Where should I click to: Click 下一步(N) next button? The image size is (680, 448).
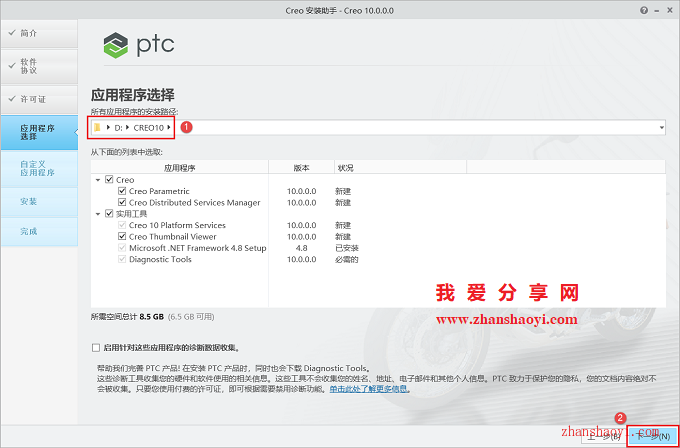654,436
